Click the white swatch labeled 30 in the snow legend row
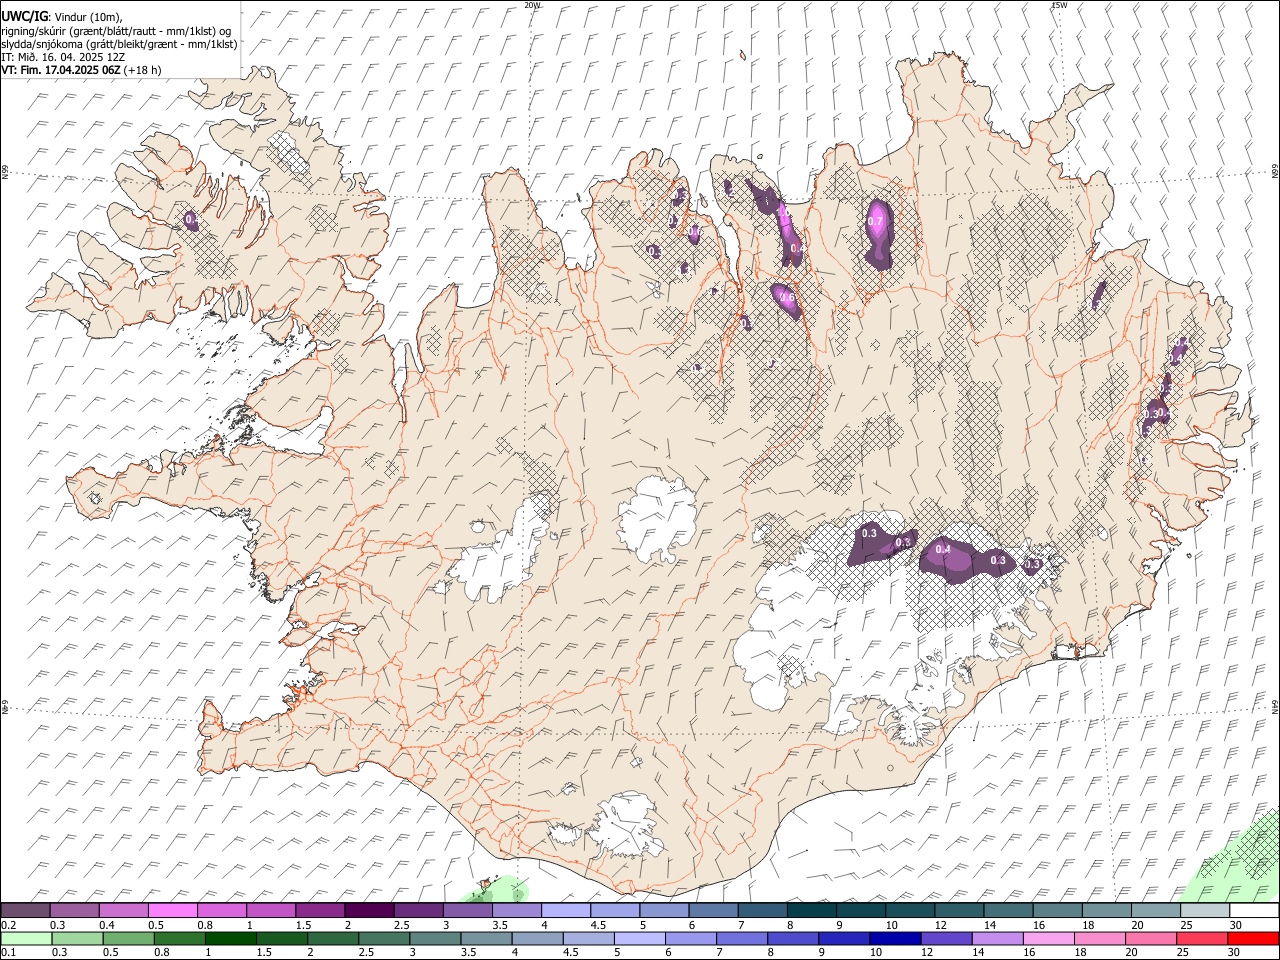 (x=1254, y=910)
